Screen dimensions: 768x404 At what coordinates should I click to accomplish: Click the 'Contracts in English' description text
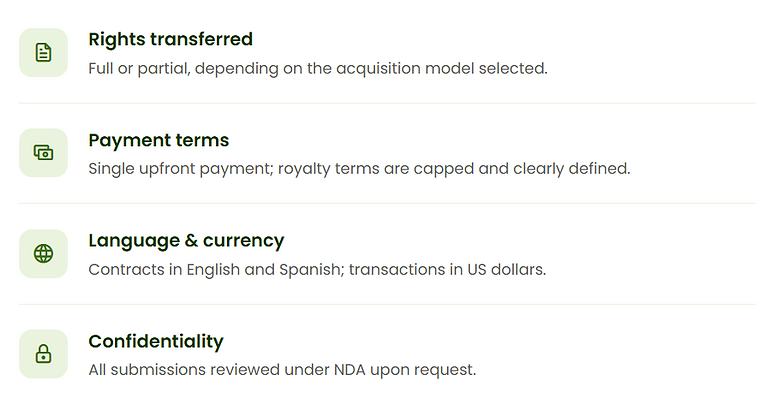(317, 270)
